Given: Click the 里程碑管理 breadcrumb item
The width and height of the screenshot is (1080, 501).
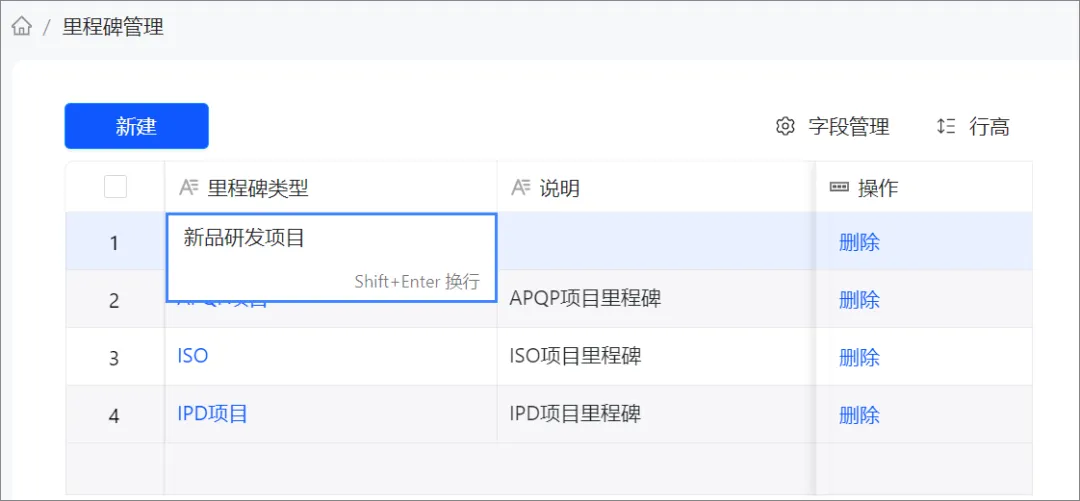Looking at the screenshot, I should point(113,28).
